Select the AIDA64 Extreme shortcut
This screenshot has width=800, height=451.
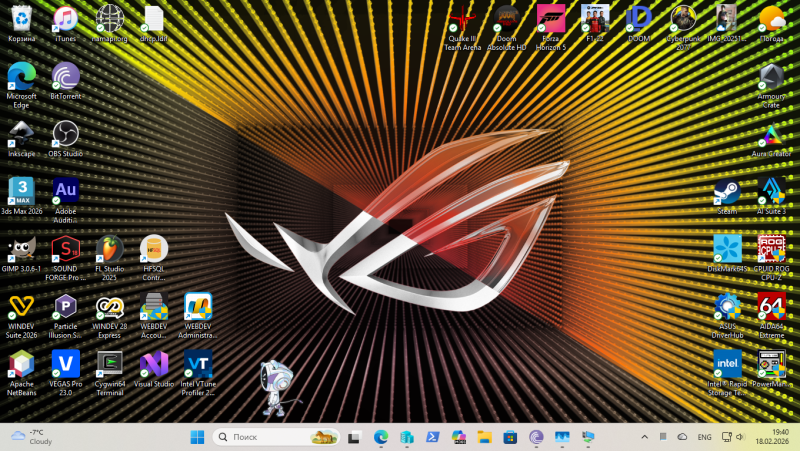pyautogui.click(x=770, y=307)
